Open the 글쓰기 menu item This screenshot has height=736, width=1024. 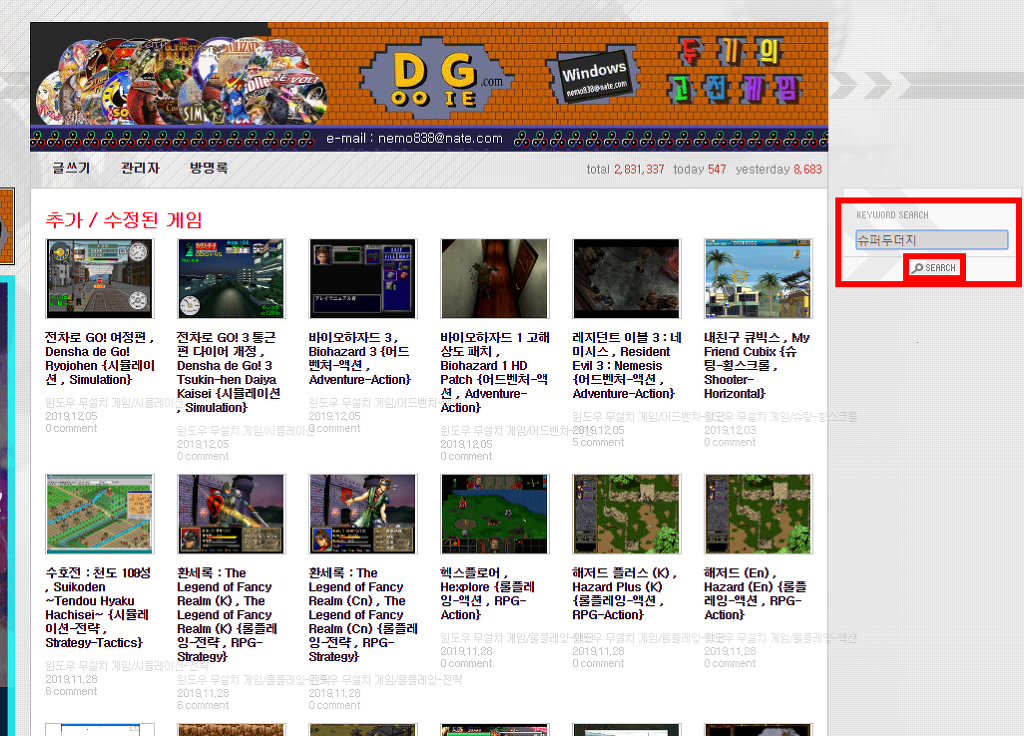(x=71, y=168)
